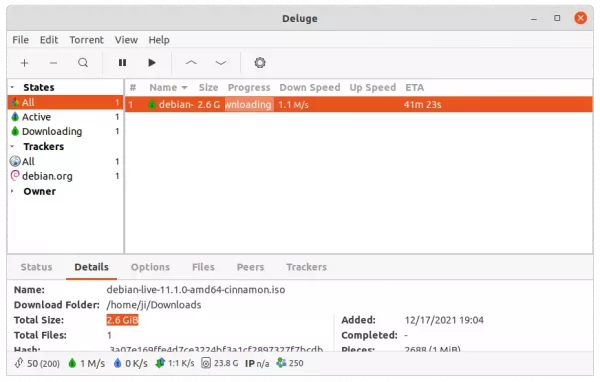The width and height of the screenshot is (600, 382).
Task: Pause the selected torrent
Action: pyautogui.click(x=122, y=63)
